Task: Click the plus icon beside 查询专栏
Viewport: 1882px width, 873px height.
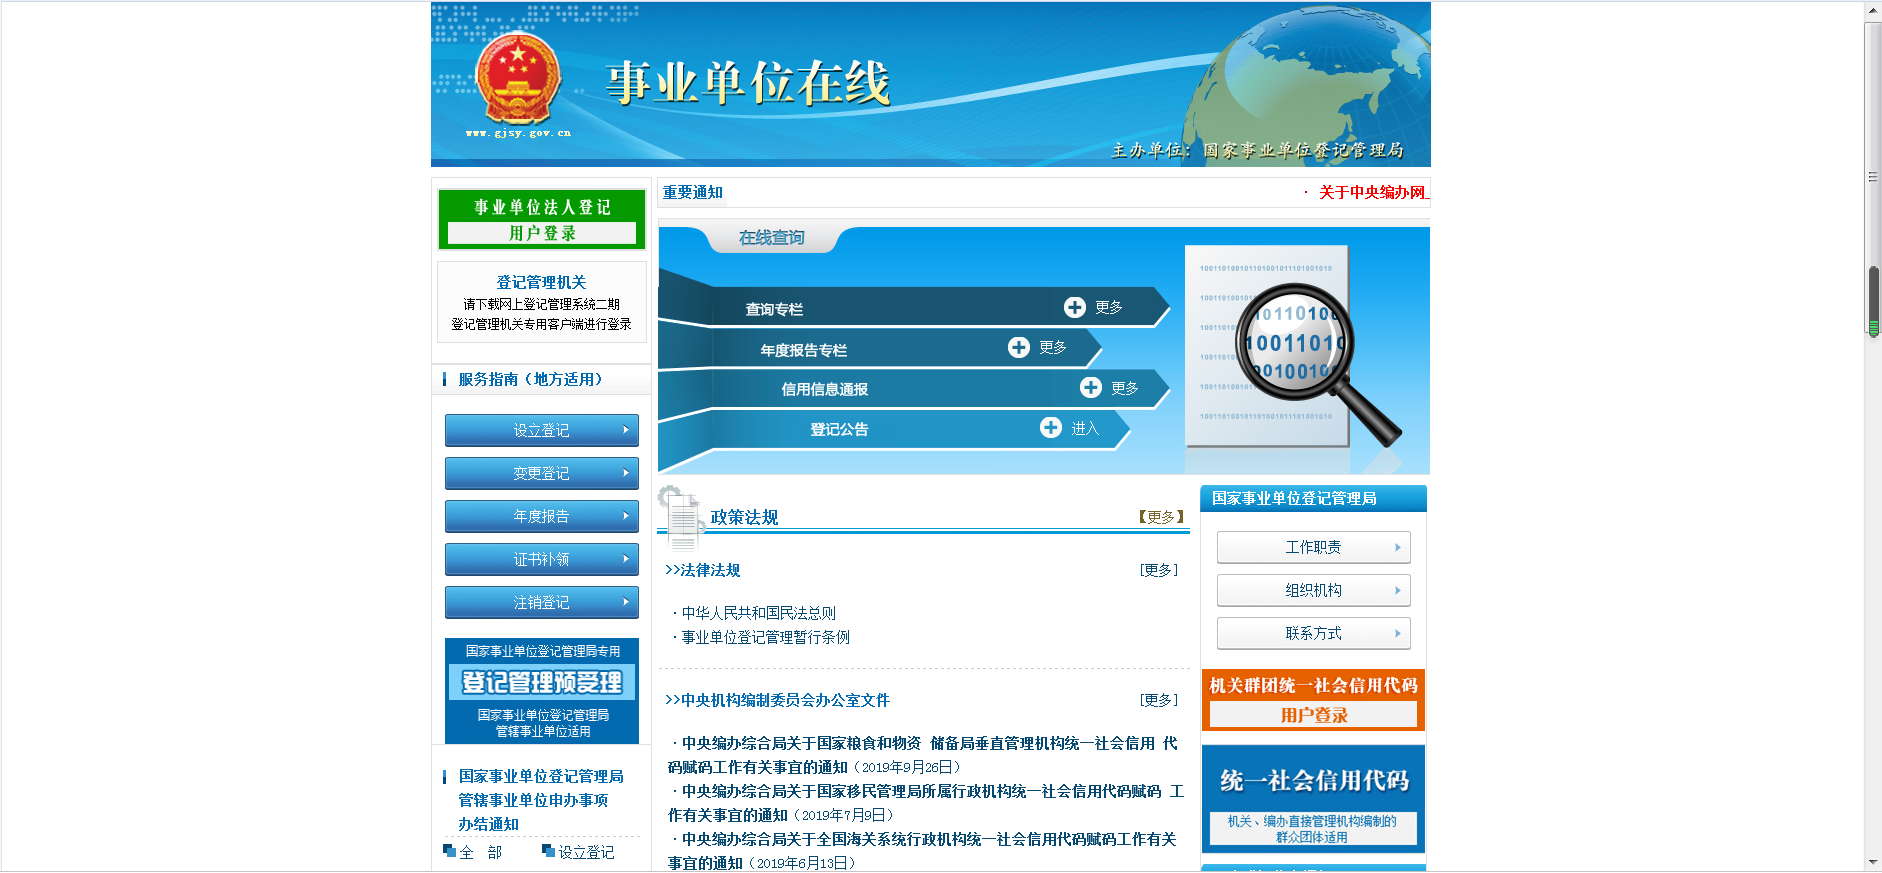Action: [x=1075, y=307]
